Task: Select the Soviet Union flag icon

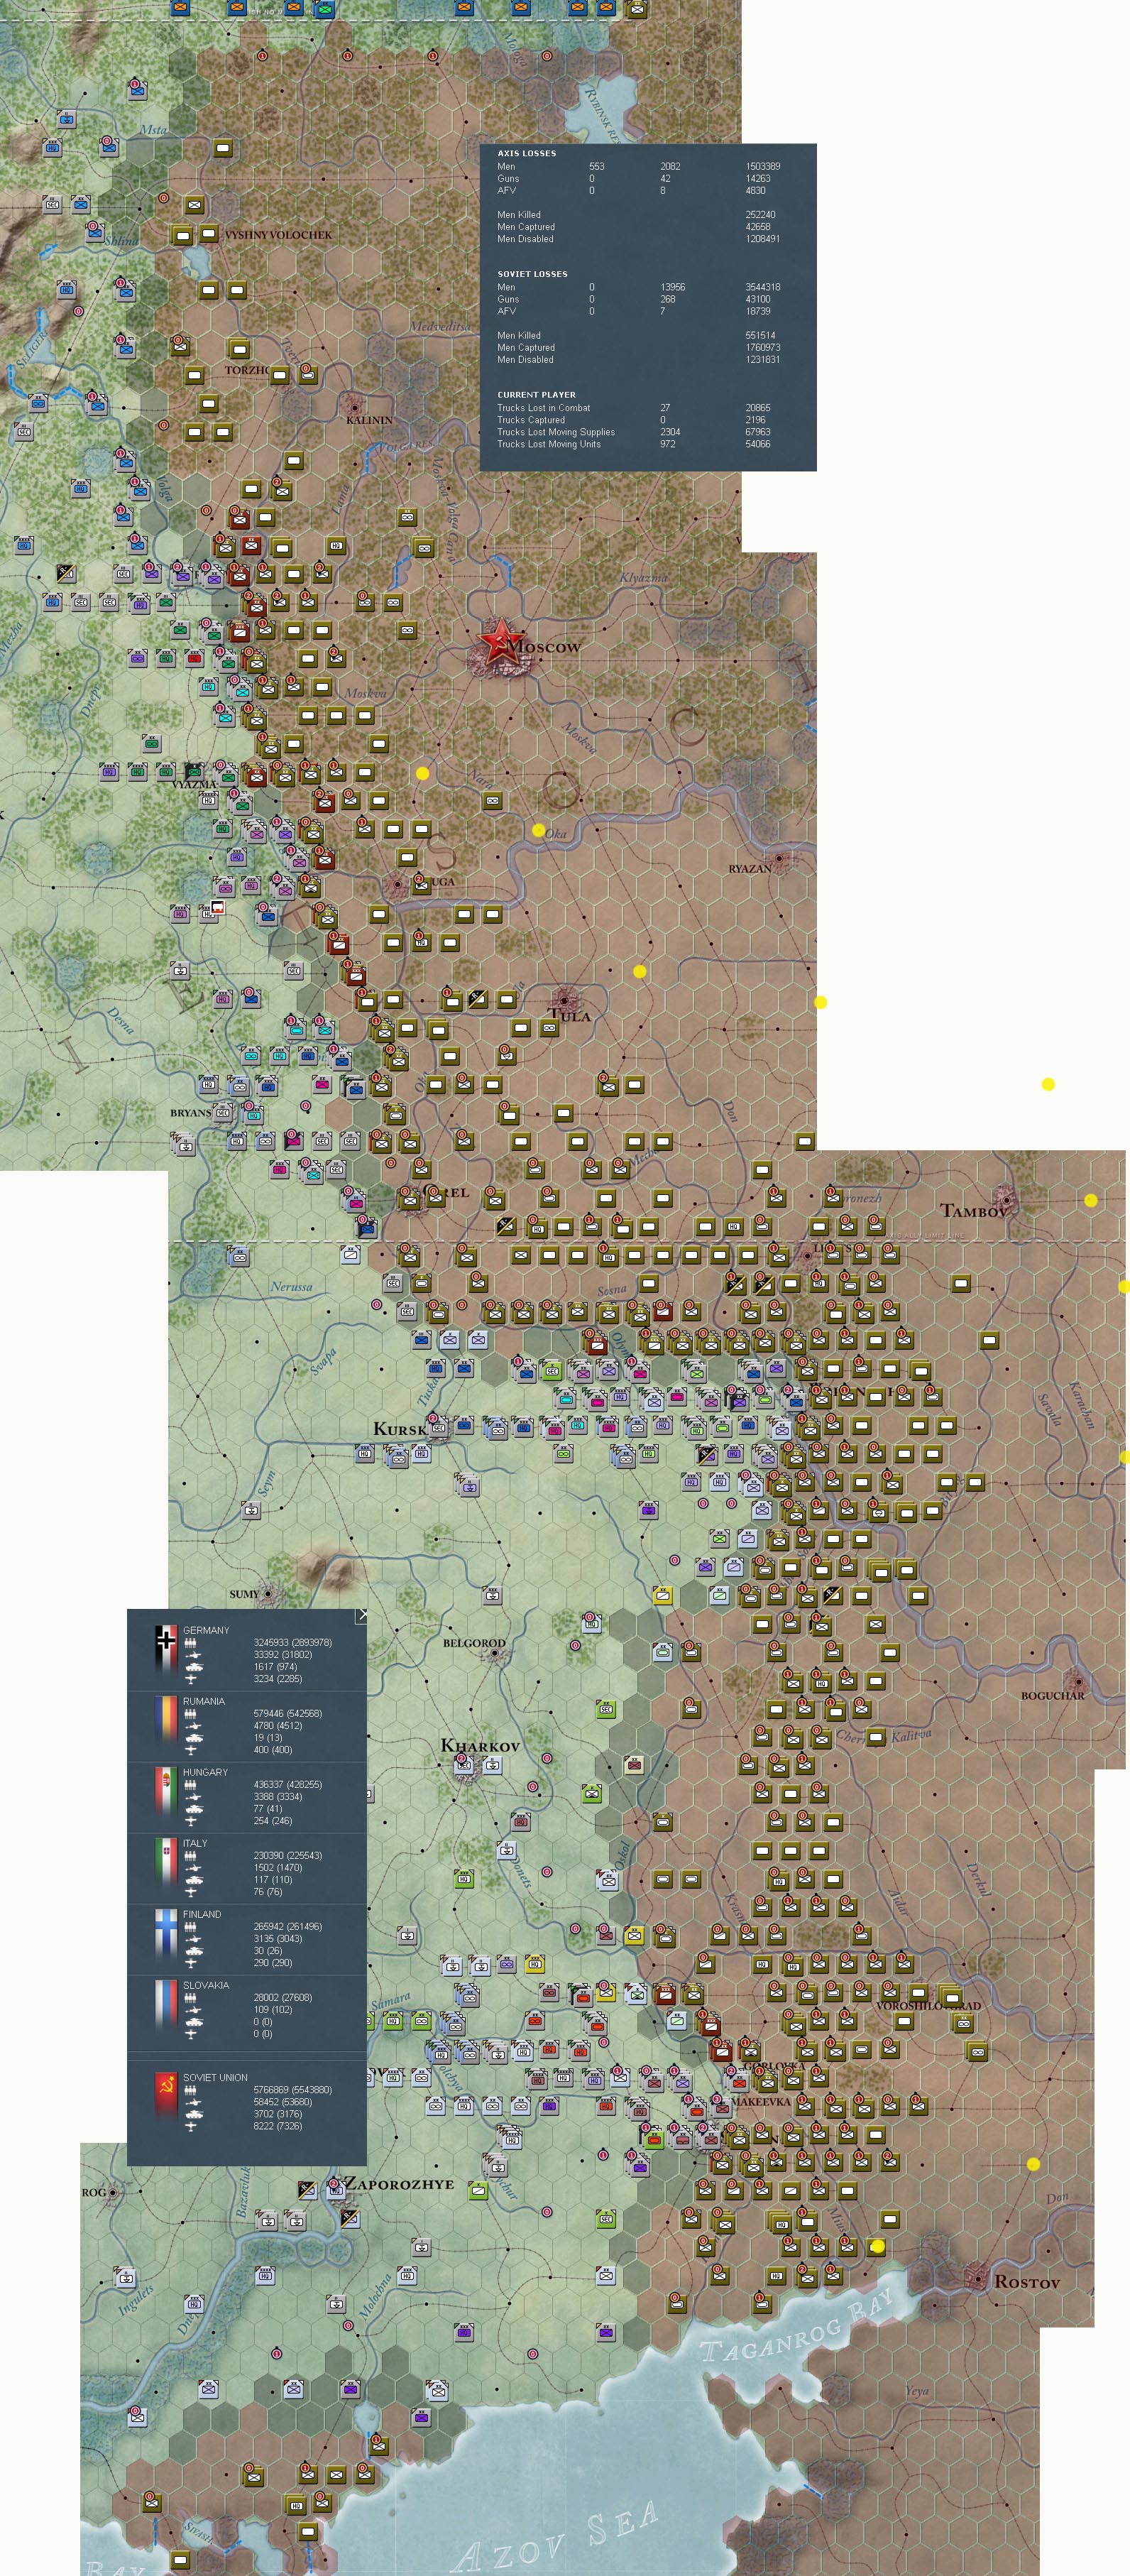Action: tap(165, 2096)
